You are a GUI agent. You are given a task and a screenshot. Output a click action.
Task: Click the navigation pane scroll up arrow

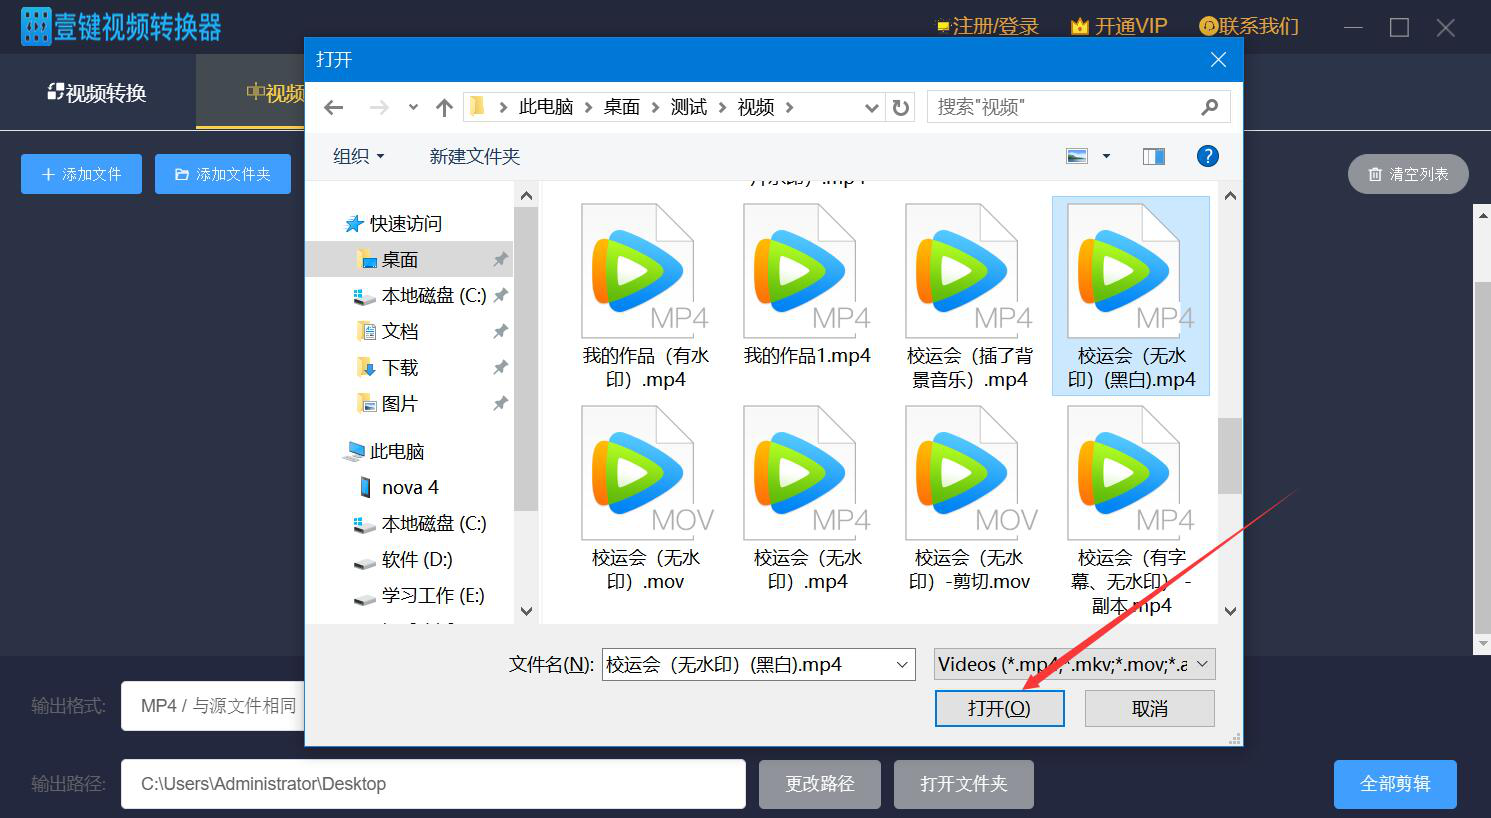click(x=526, y=195)
